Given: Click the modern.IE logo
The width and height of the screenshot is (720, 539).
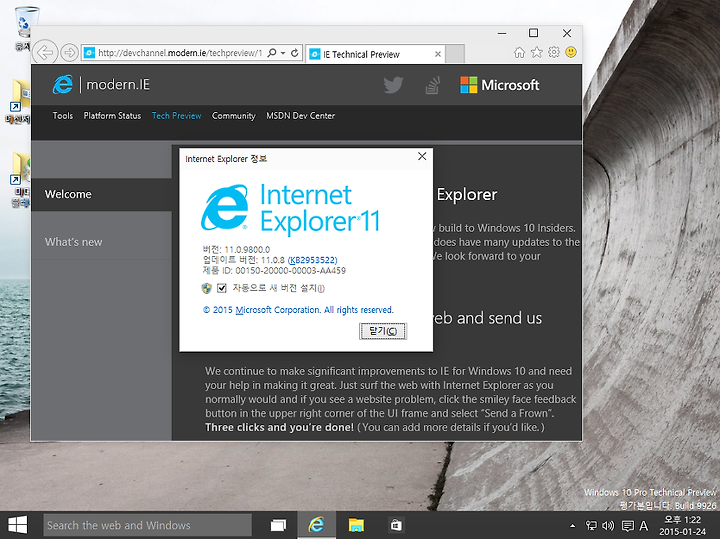Looking at the screenshot, I should point(101,84).
